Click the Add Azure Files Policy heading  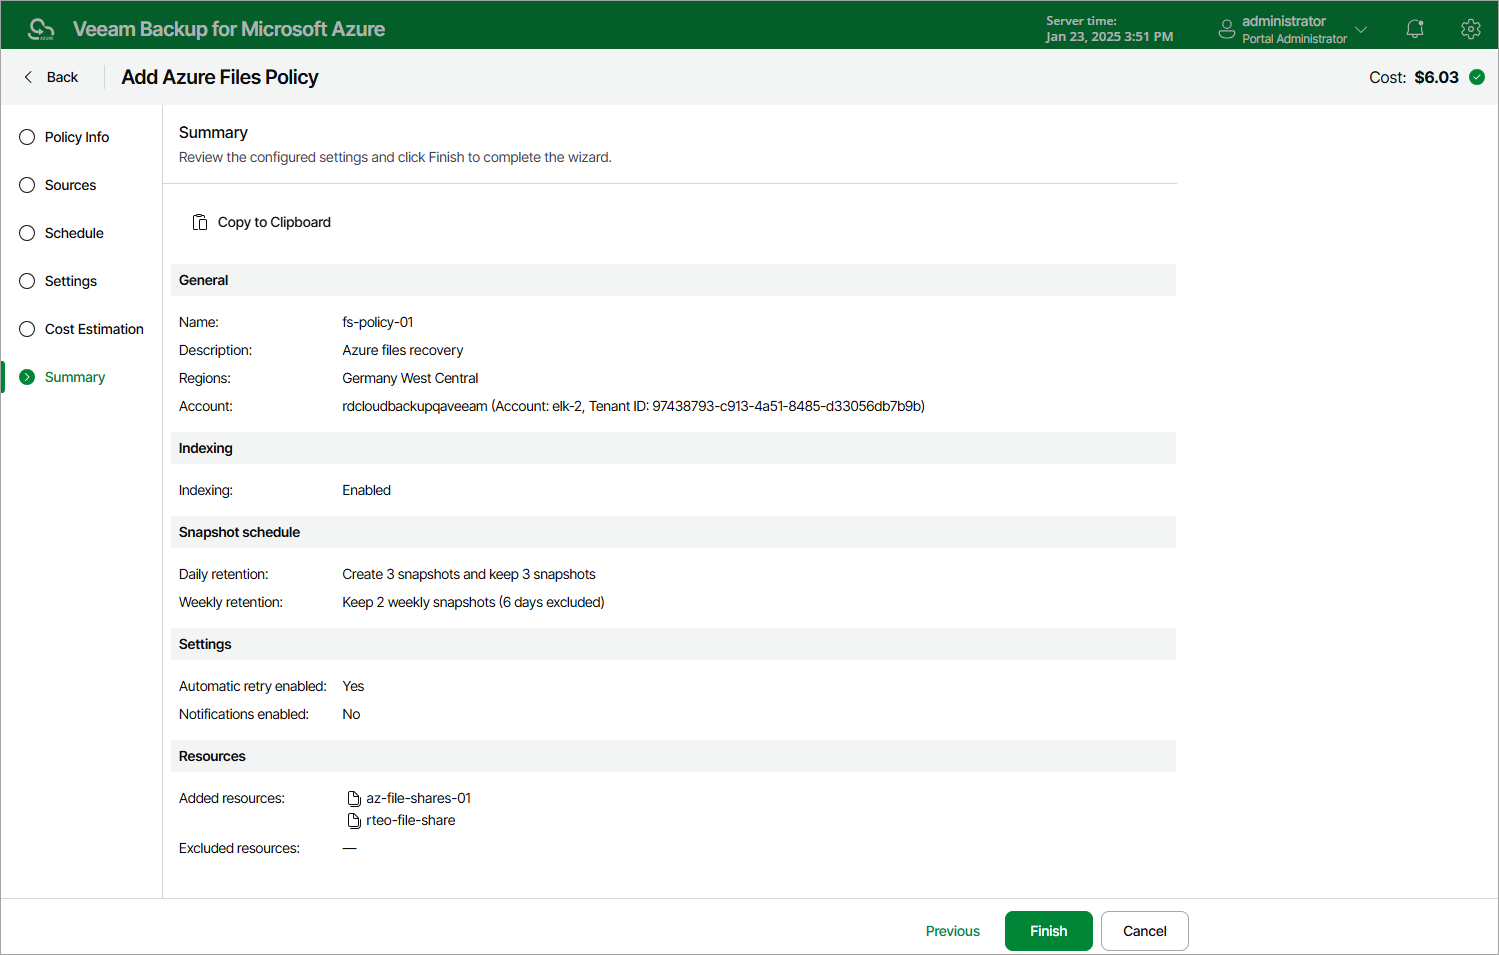pos(220,77)
